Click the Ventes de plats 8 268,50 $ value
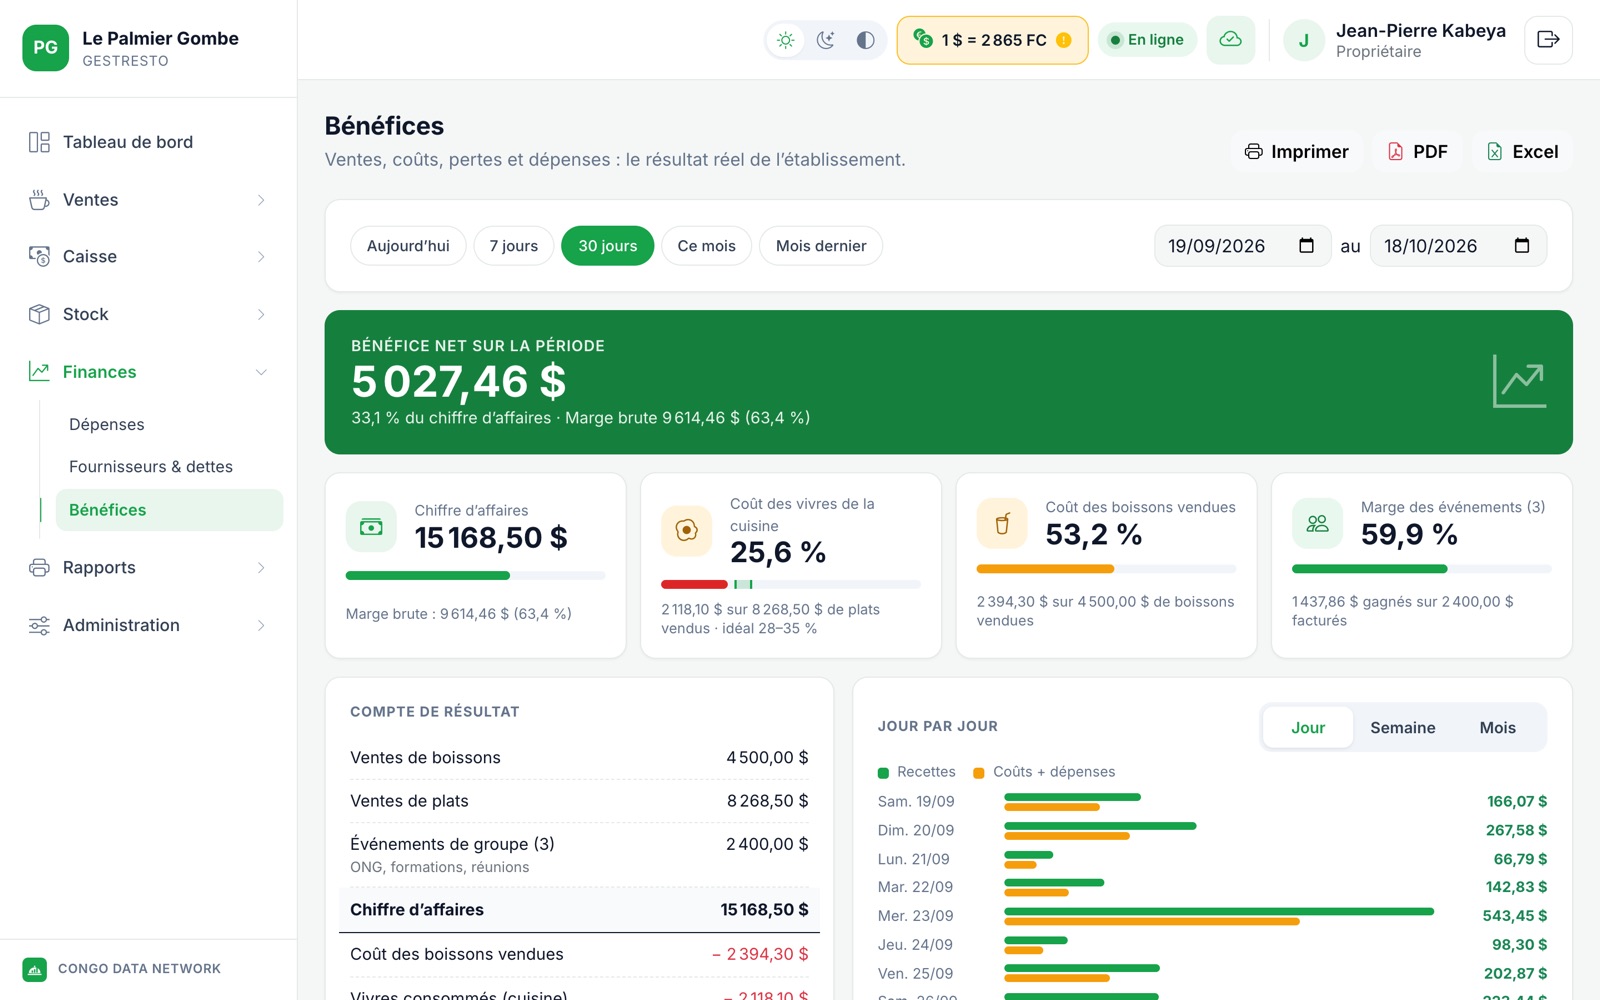The width and height of the screenshot is (1600, 1000). click(767, 801)
